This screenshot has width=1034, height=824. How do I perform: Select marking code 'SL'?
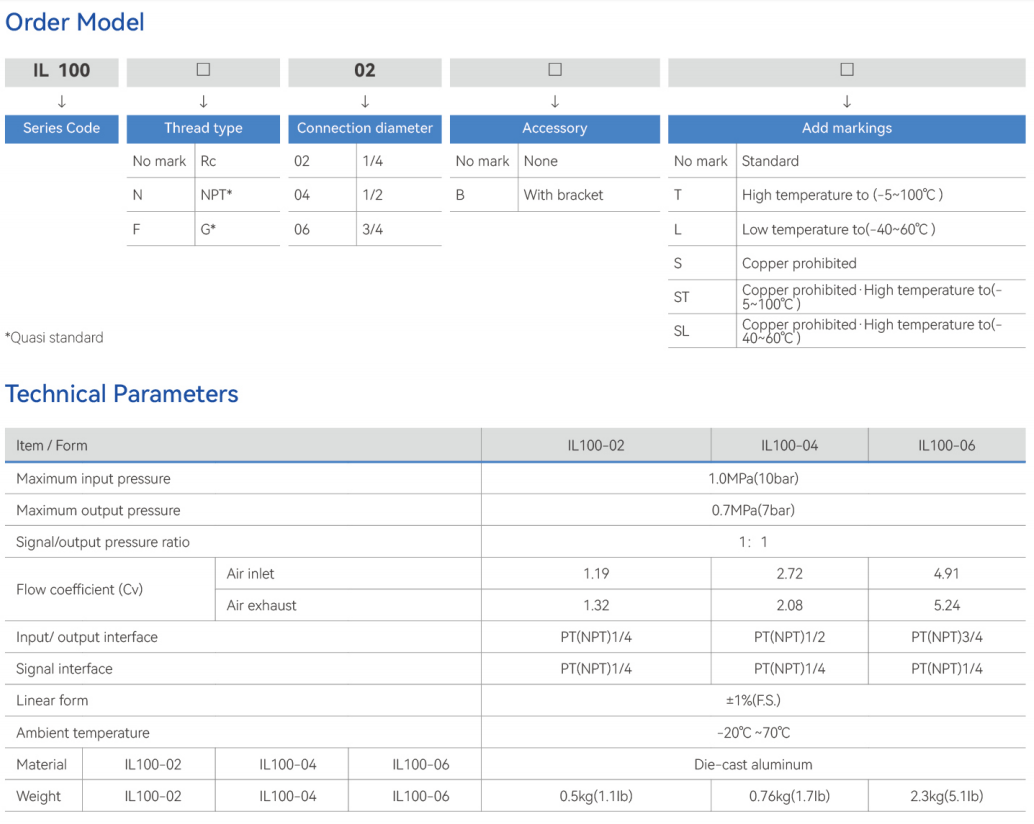tap(681, 331)
